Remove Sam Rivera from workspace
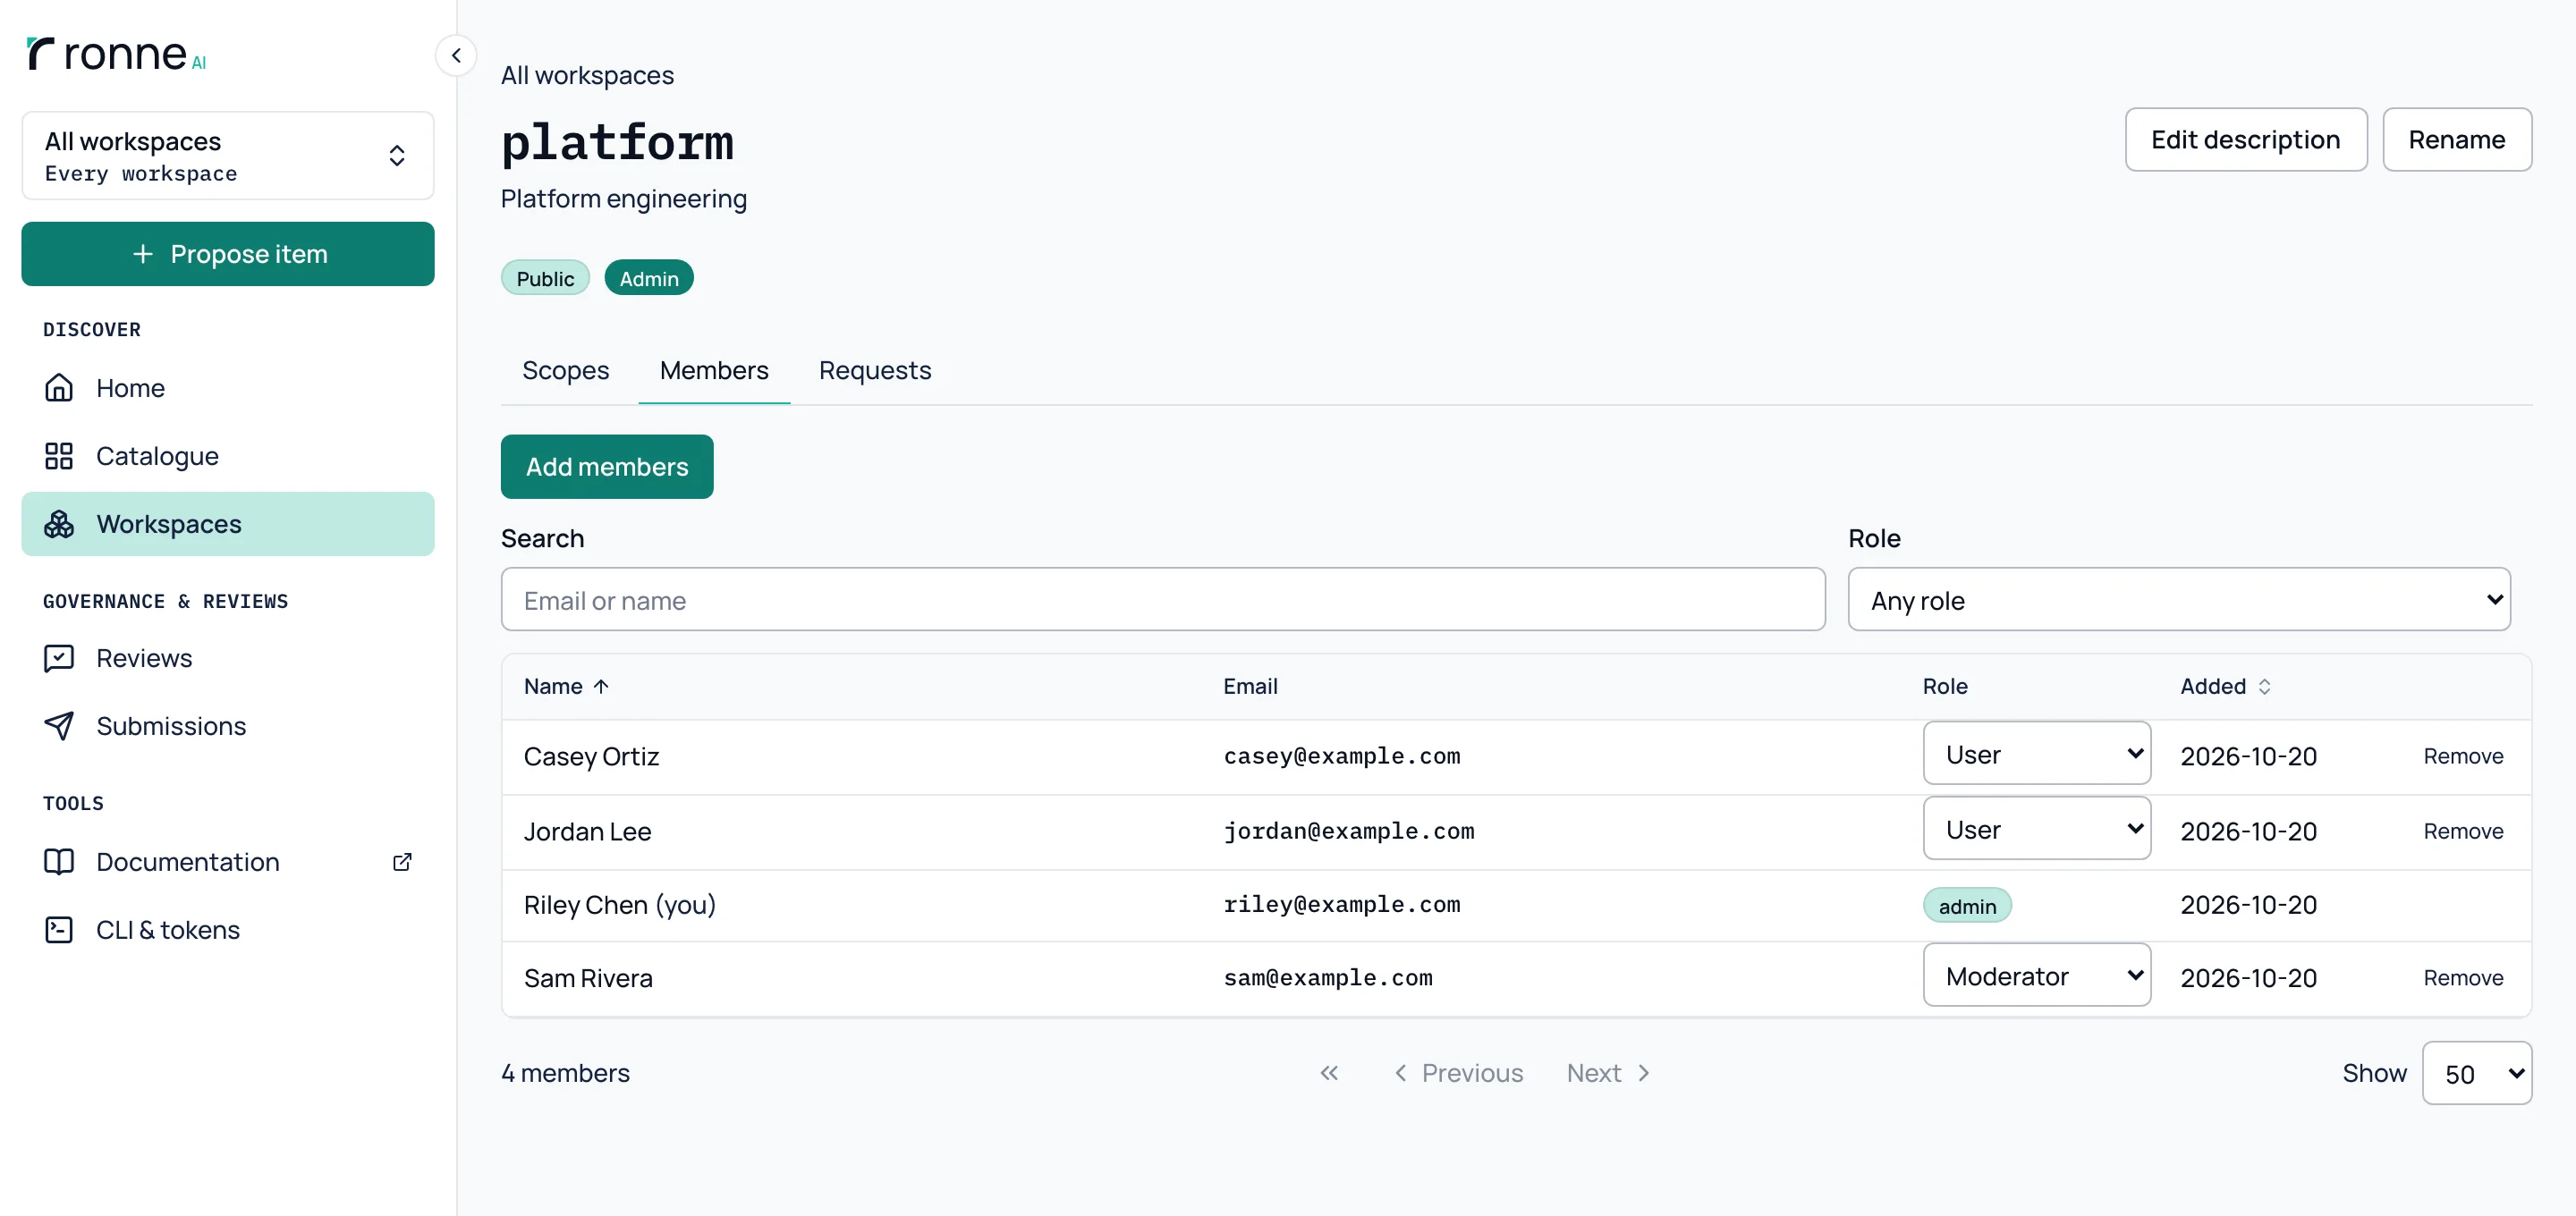Viewport: 2576px width, 1216px height. pyautogui.click(x=2462, y=978)
